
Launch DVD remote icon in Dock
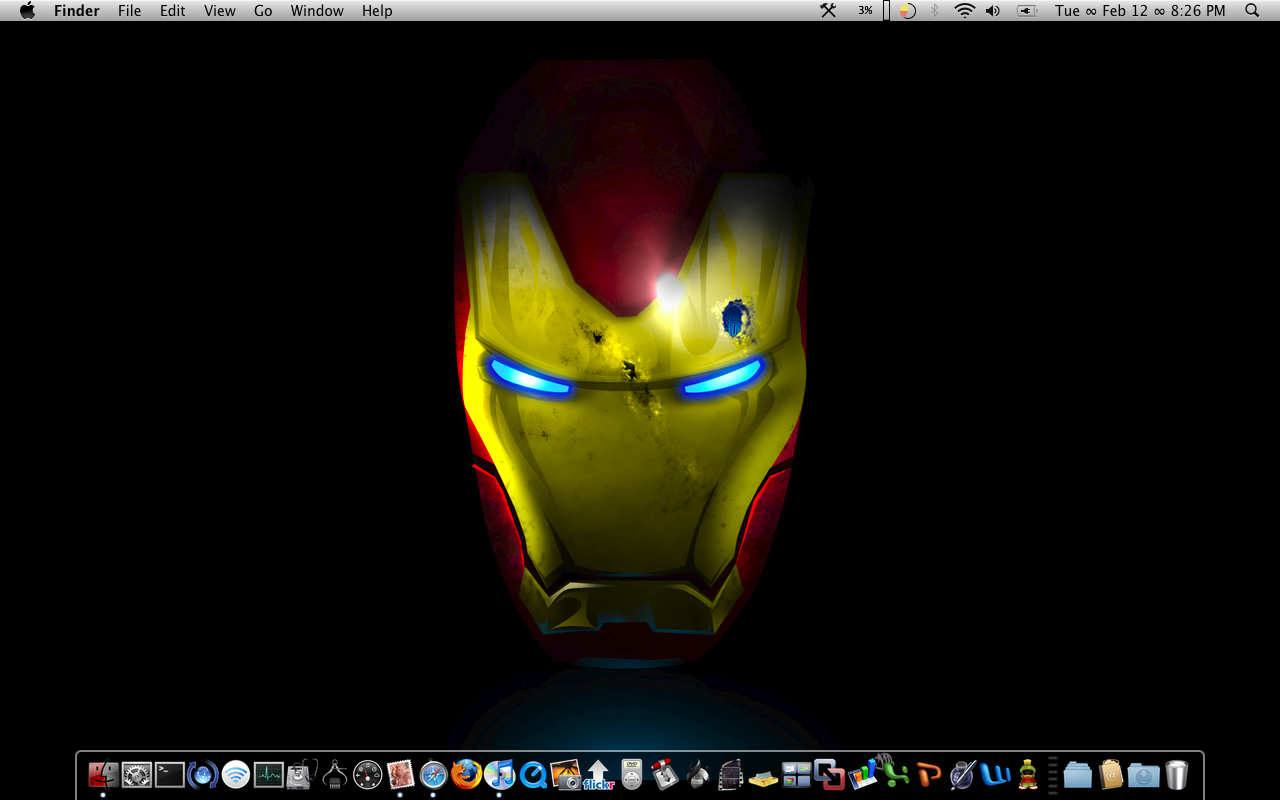click(x=631, y=774)
